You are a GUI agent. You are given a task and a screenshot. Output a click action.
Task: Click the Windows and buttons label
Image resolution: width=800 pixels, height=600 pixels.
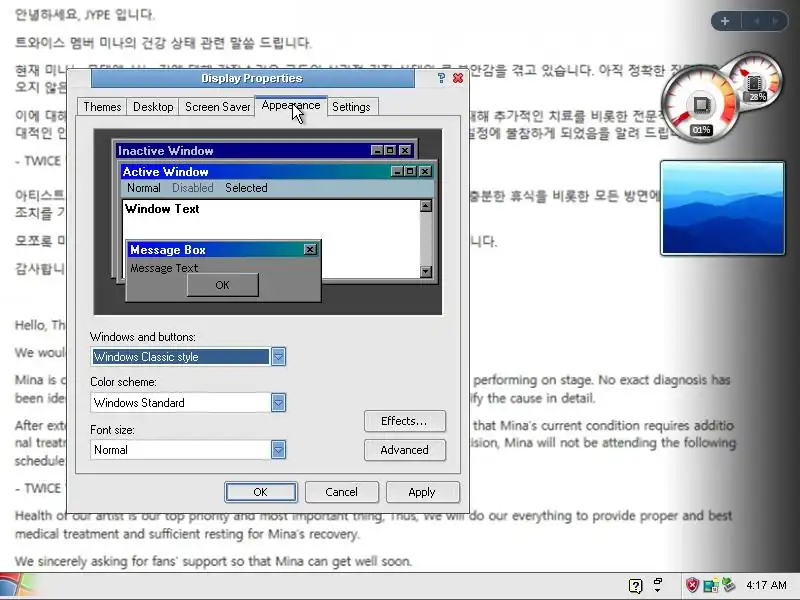(x=143, y=337)
